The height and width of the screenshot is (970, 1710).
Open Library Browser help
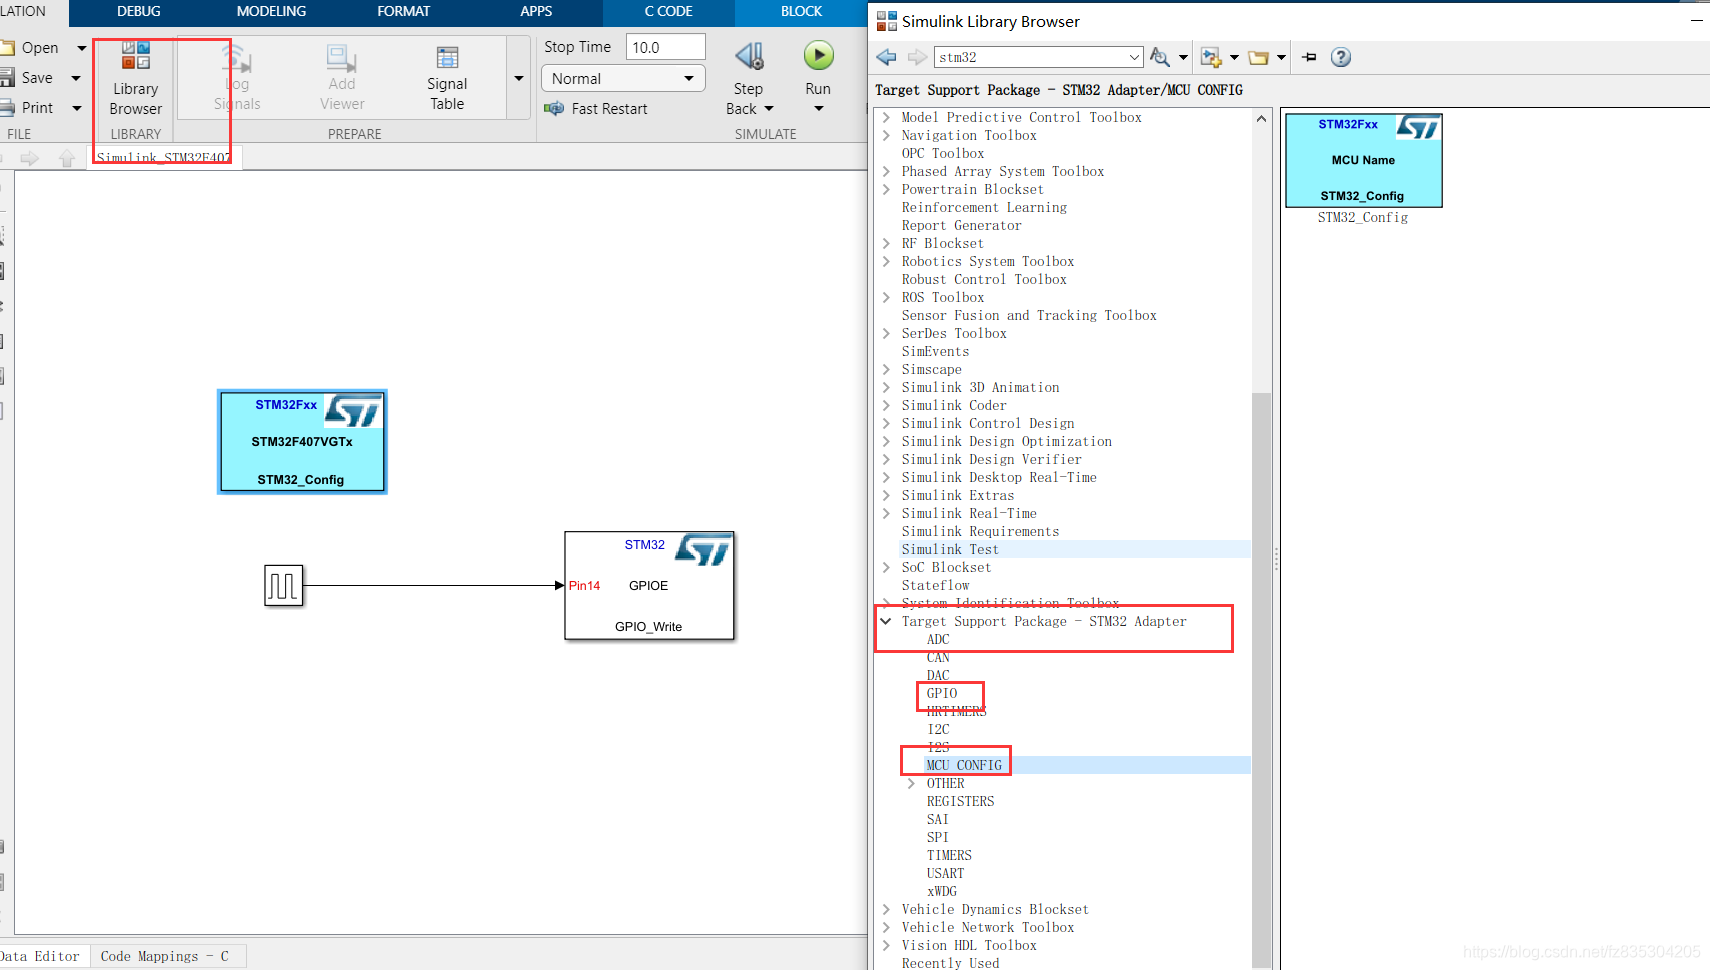[1341, 57]
